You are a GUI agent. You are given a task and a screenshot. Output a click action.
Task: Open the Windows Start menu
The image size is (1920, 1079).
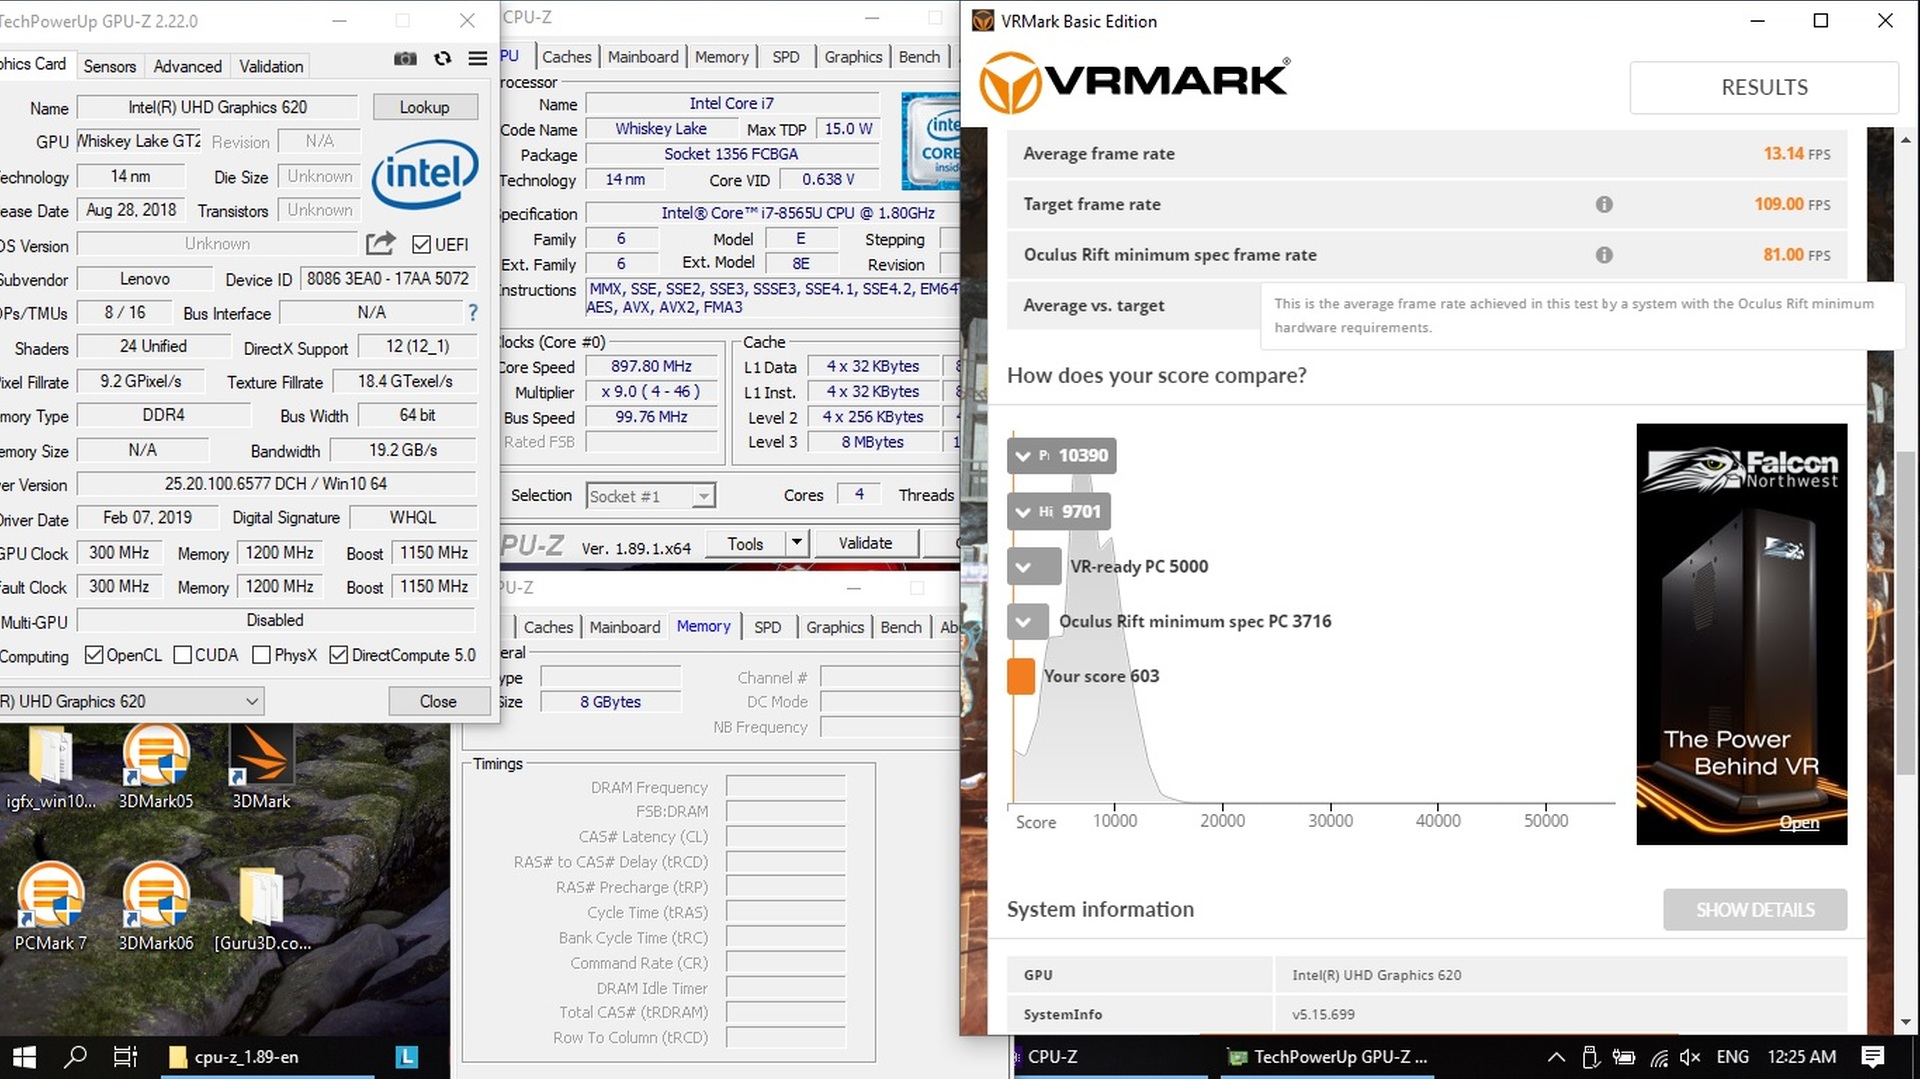24,1056
